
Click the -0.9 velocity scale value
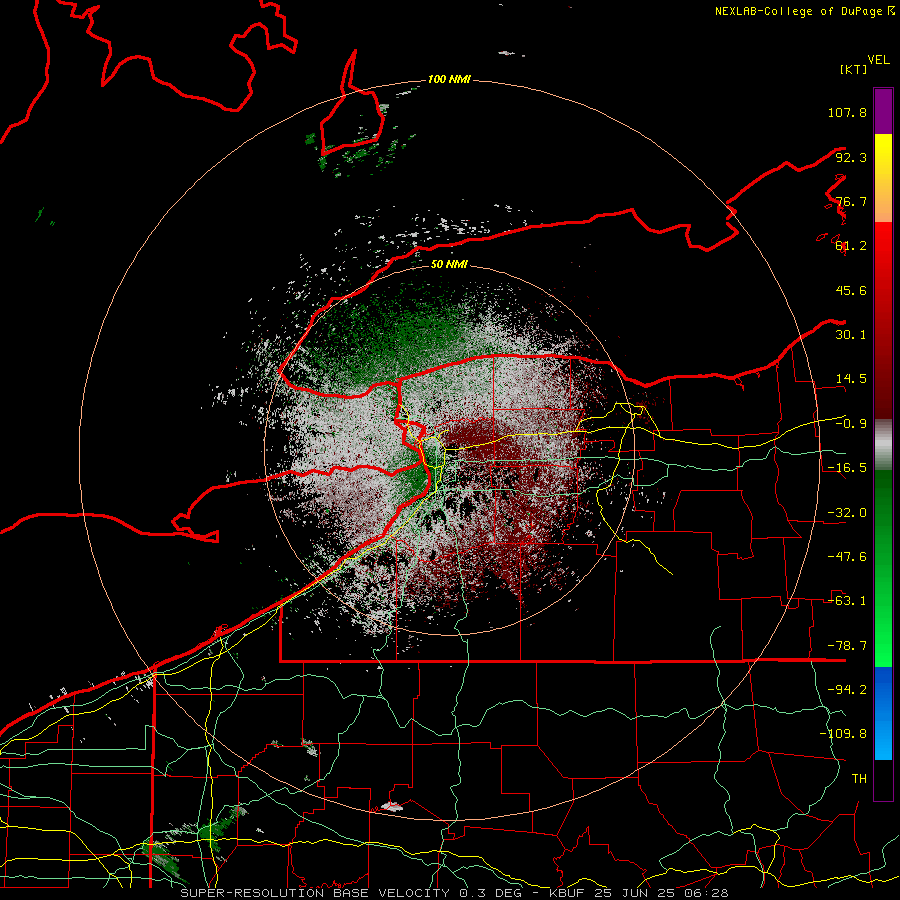click(x=851, y=424)
